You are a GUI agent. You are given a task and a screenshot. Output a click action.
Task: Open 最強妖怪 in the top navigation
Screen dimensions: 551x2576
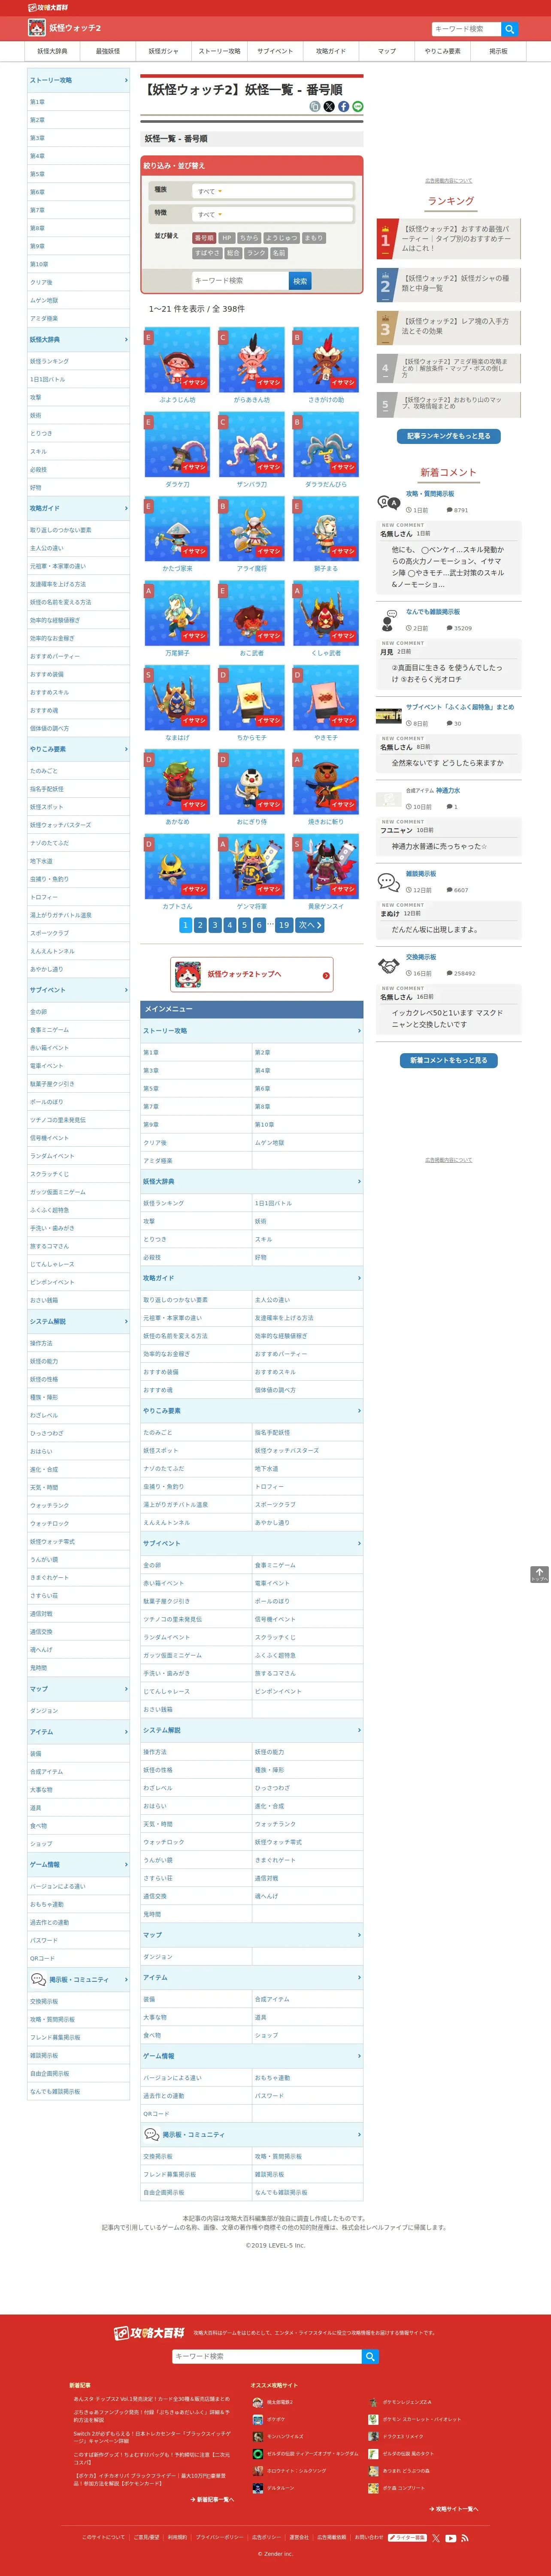(108, 51)
